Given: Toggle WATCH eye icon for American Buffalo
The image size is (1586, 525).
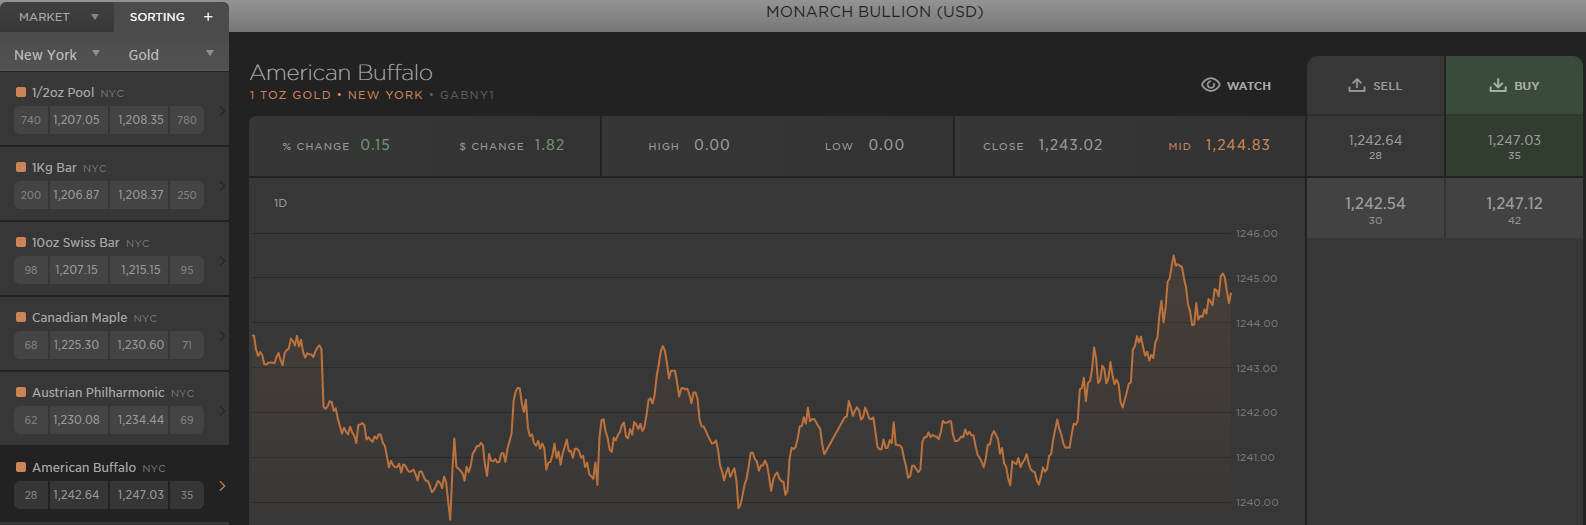Looking at the screenshot, I should tap(1210, 85).
